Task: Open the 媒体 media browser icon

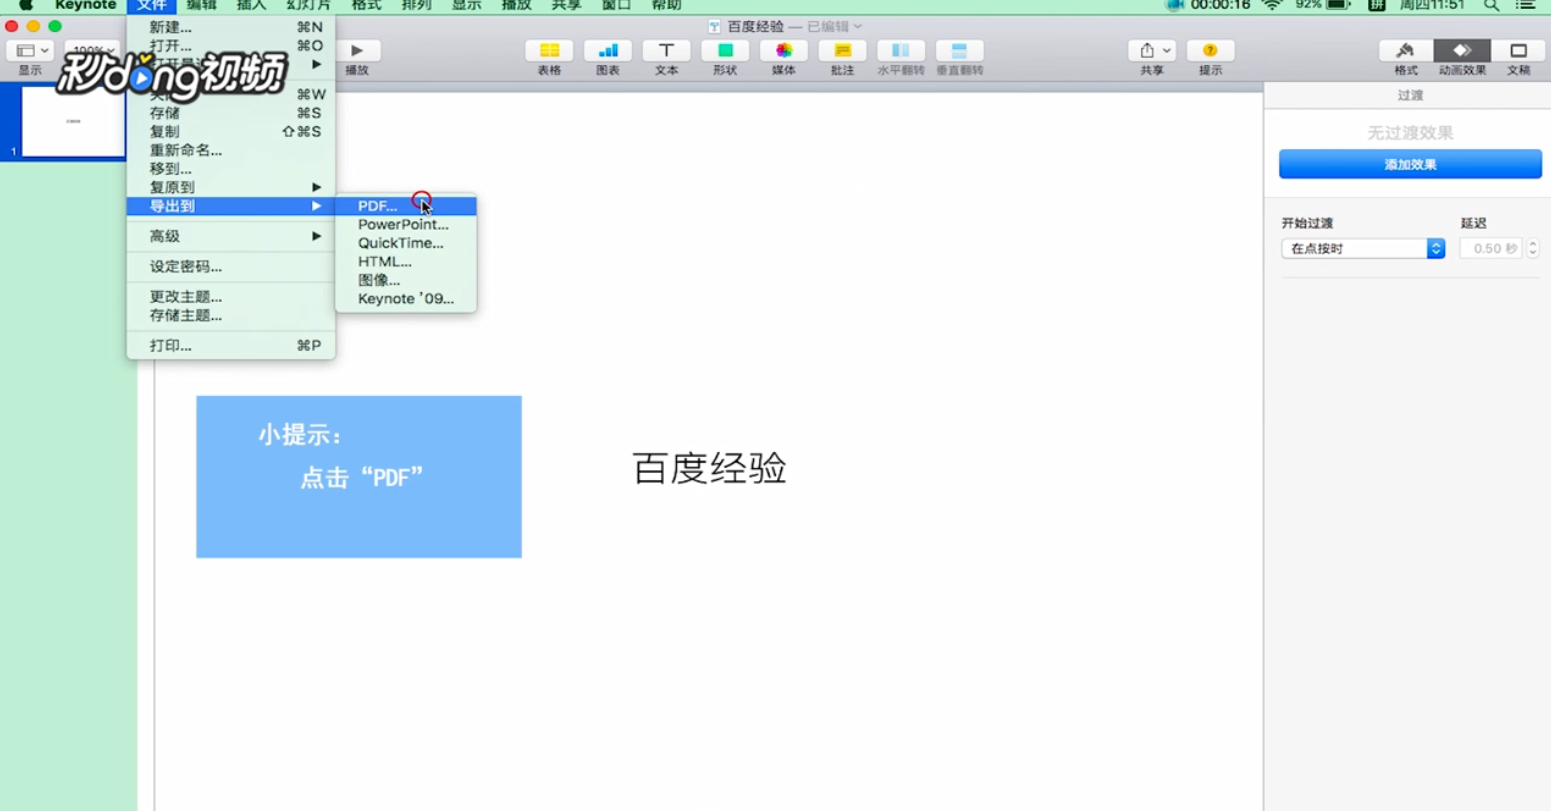Action: click(784, 50)
